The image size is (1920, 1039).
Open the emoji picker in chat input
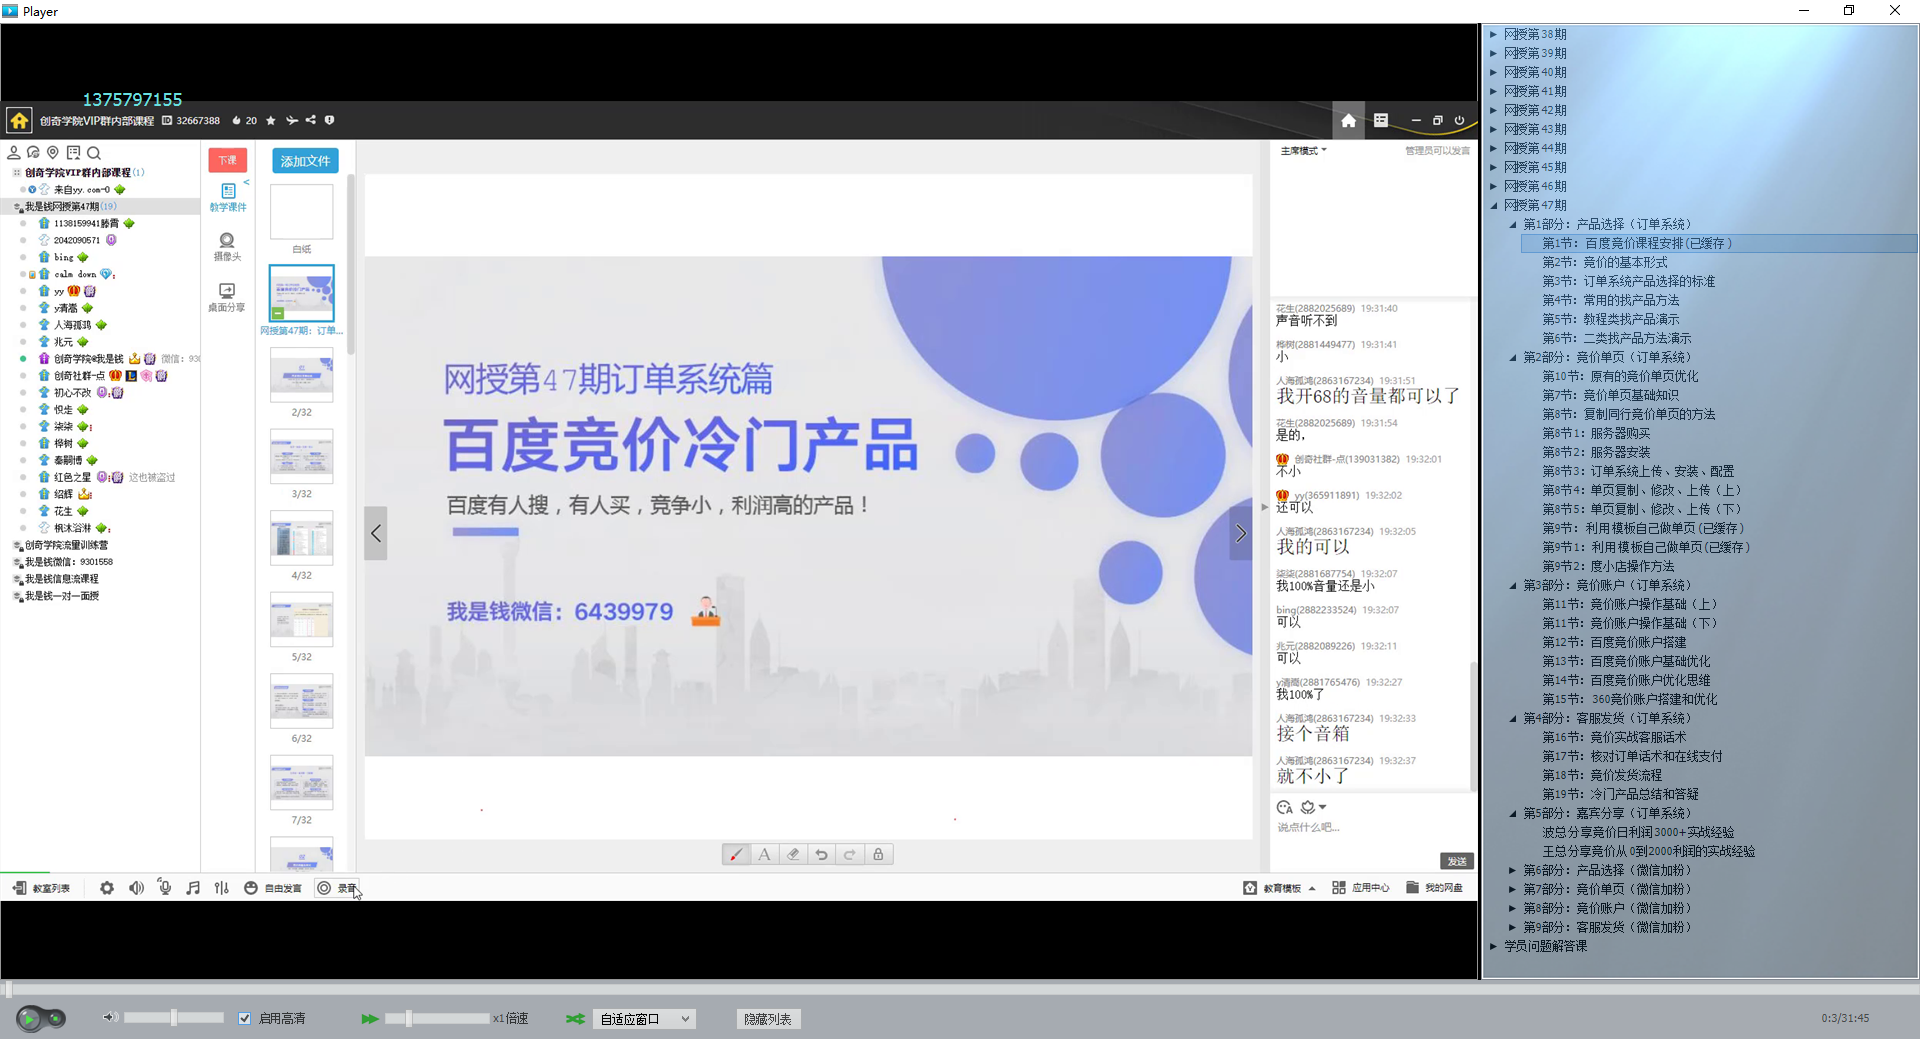point(1285,807)
